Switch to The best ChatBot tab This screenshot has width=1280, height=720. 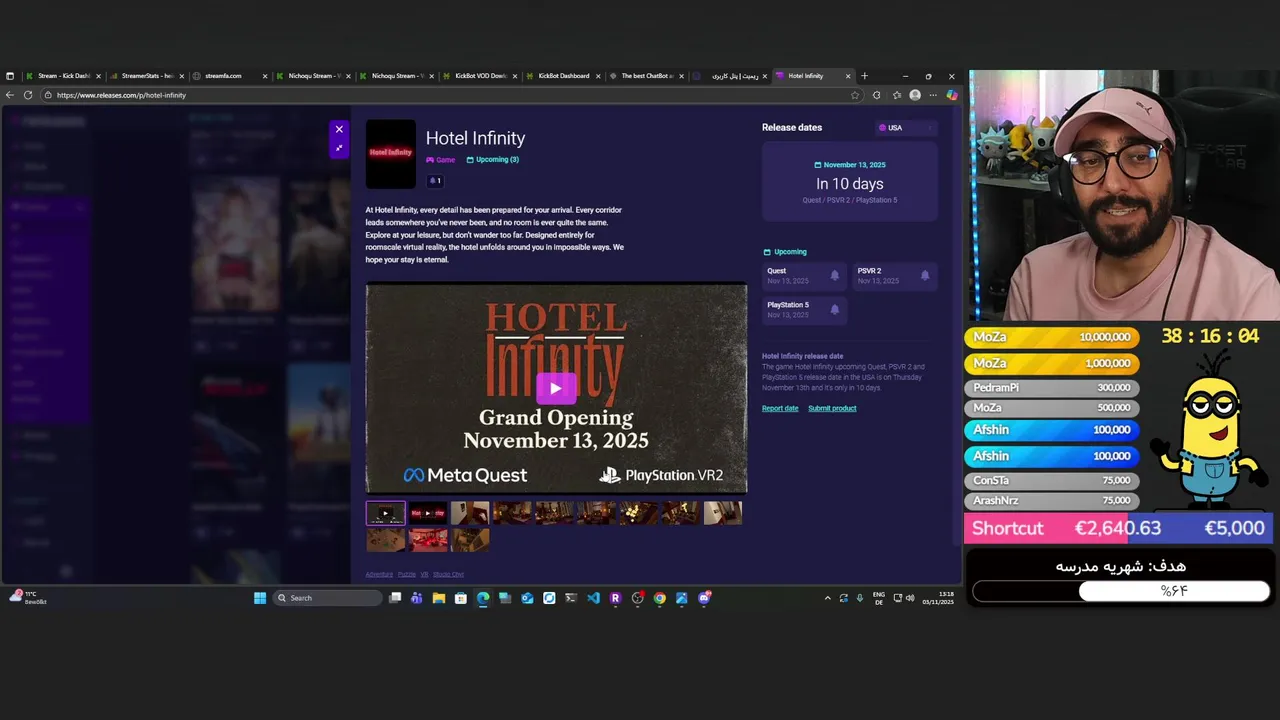(x=647, y=76)
